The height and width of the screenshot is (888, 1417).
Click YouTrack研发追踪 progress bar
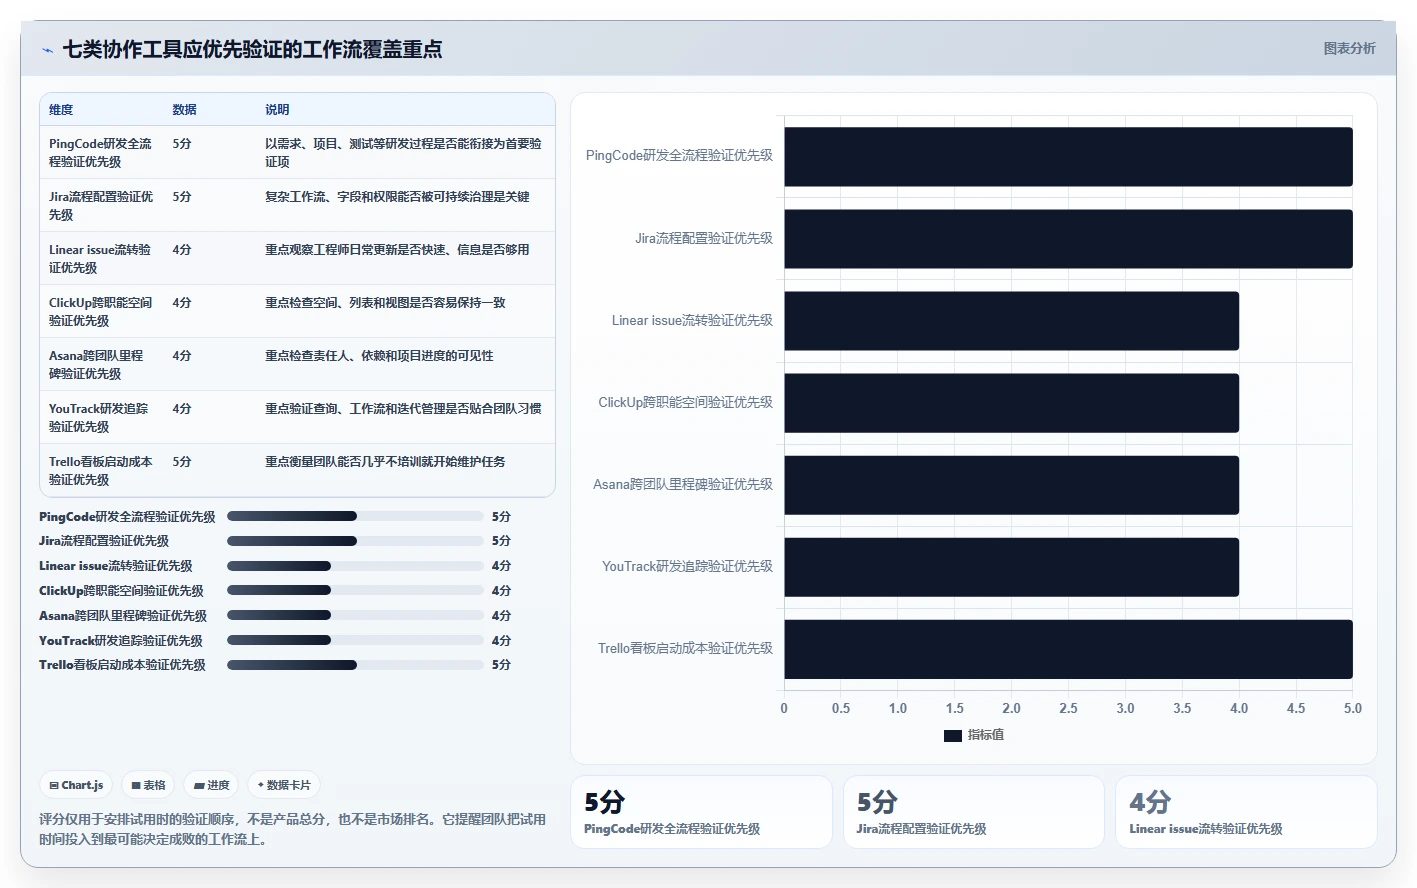pos(355,640)
